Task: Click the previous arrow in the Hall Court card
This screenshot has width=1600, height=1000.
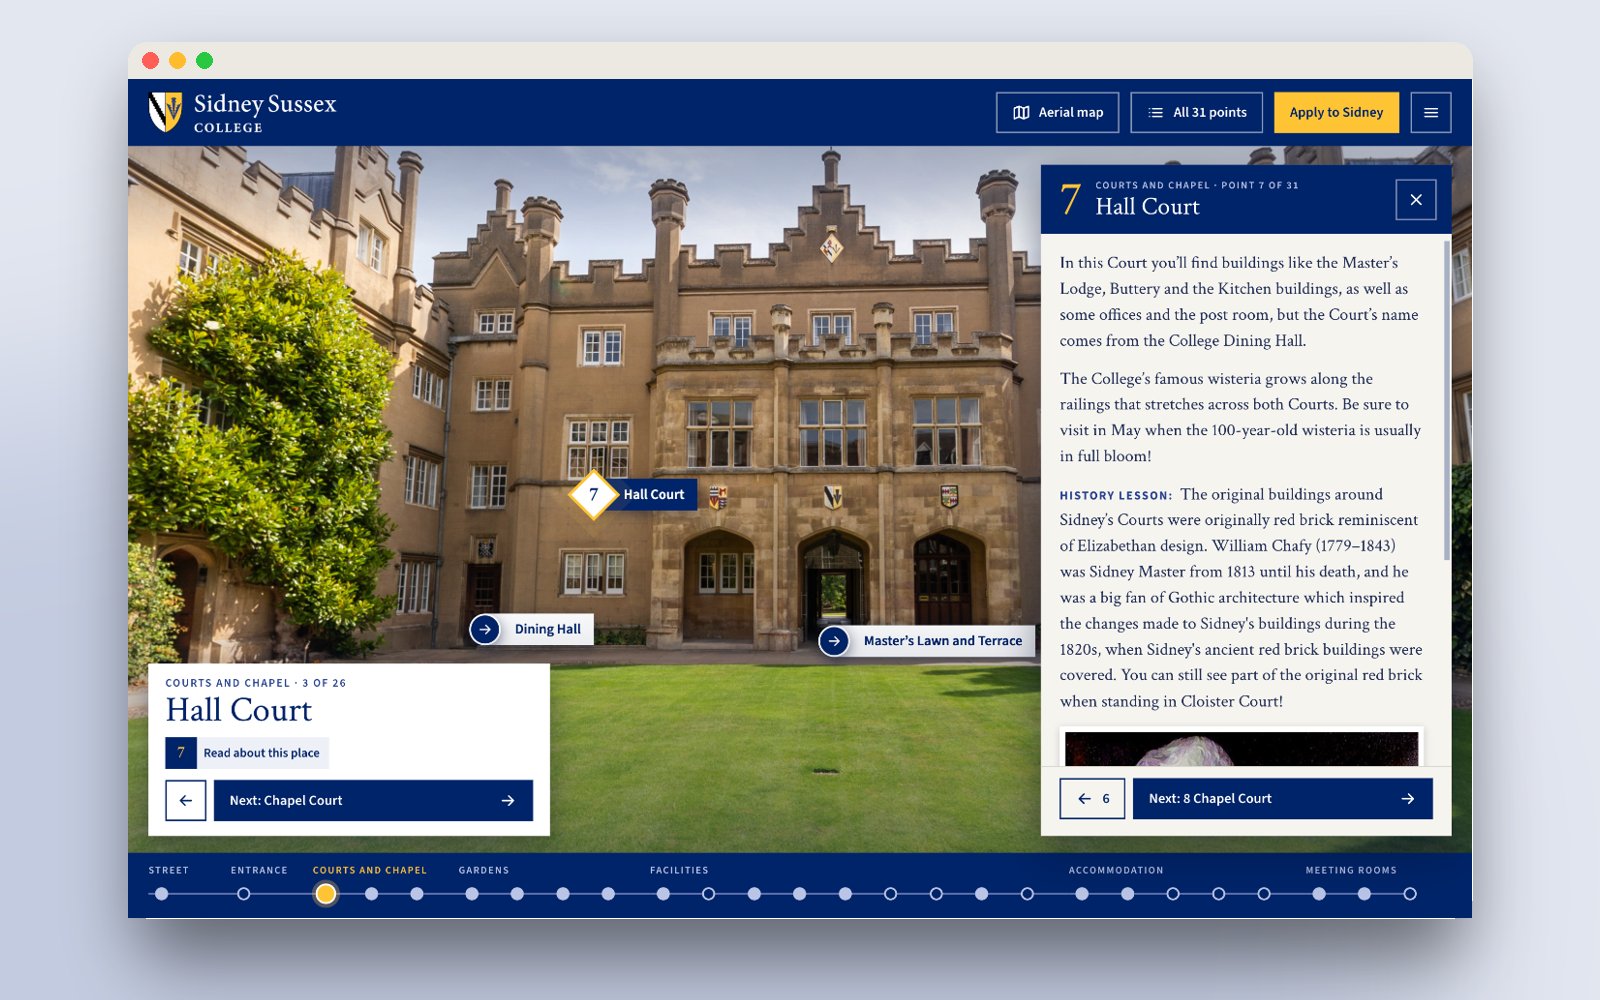Action: (186, 800)
